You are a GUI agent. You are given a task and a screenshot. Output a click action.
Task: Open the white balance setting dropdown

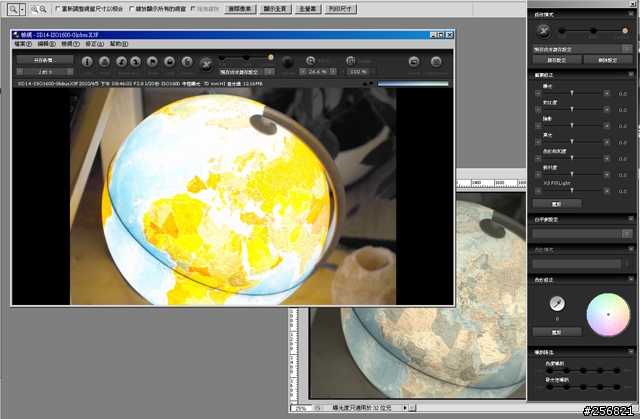[x=627, y=234]
